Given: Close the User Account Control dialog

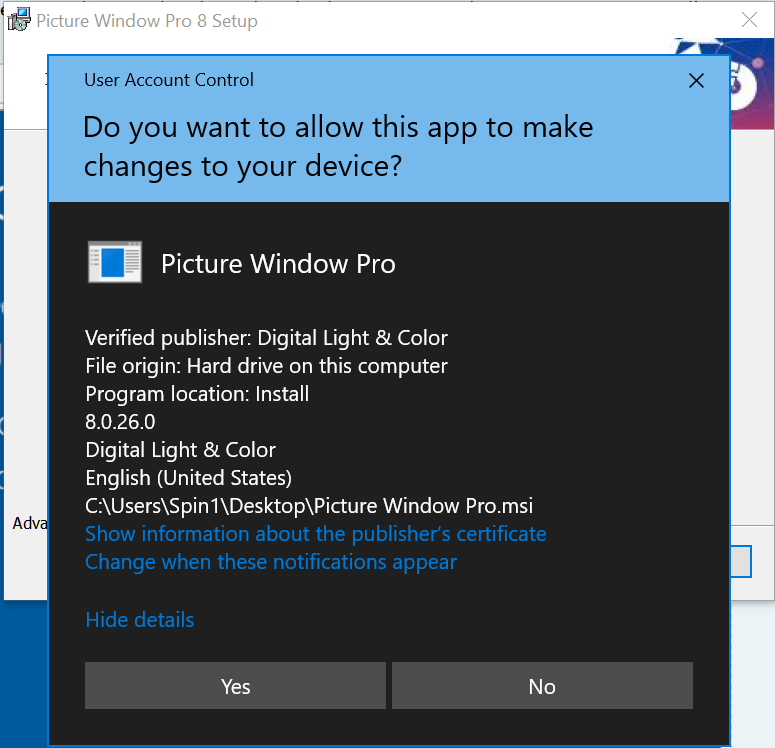Looking at the screenshot, I should pos(696,81).
